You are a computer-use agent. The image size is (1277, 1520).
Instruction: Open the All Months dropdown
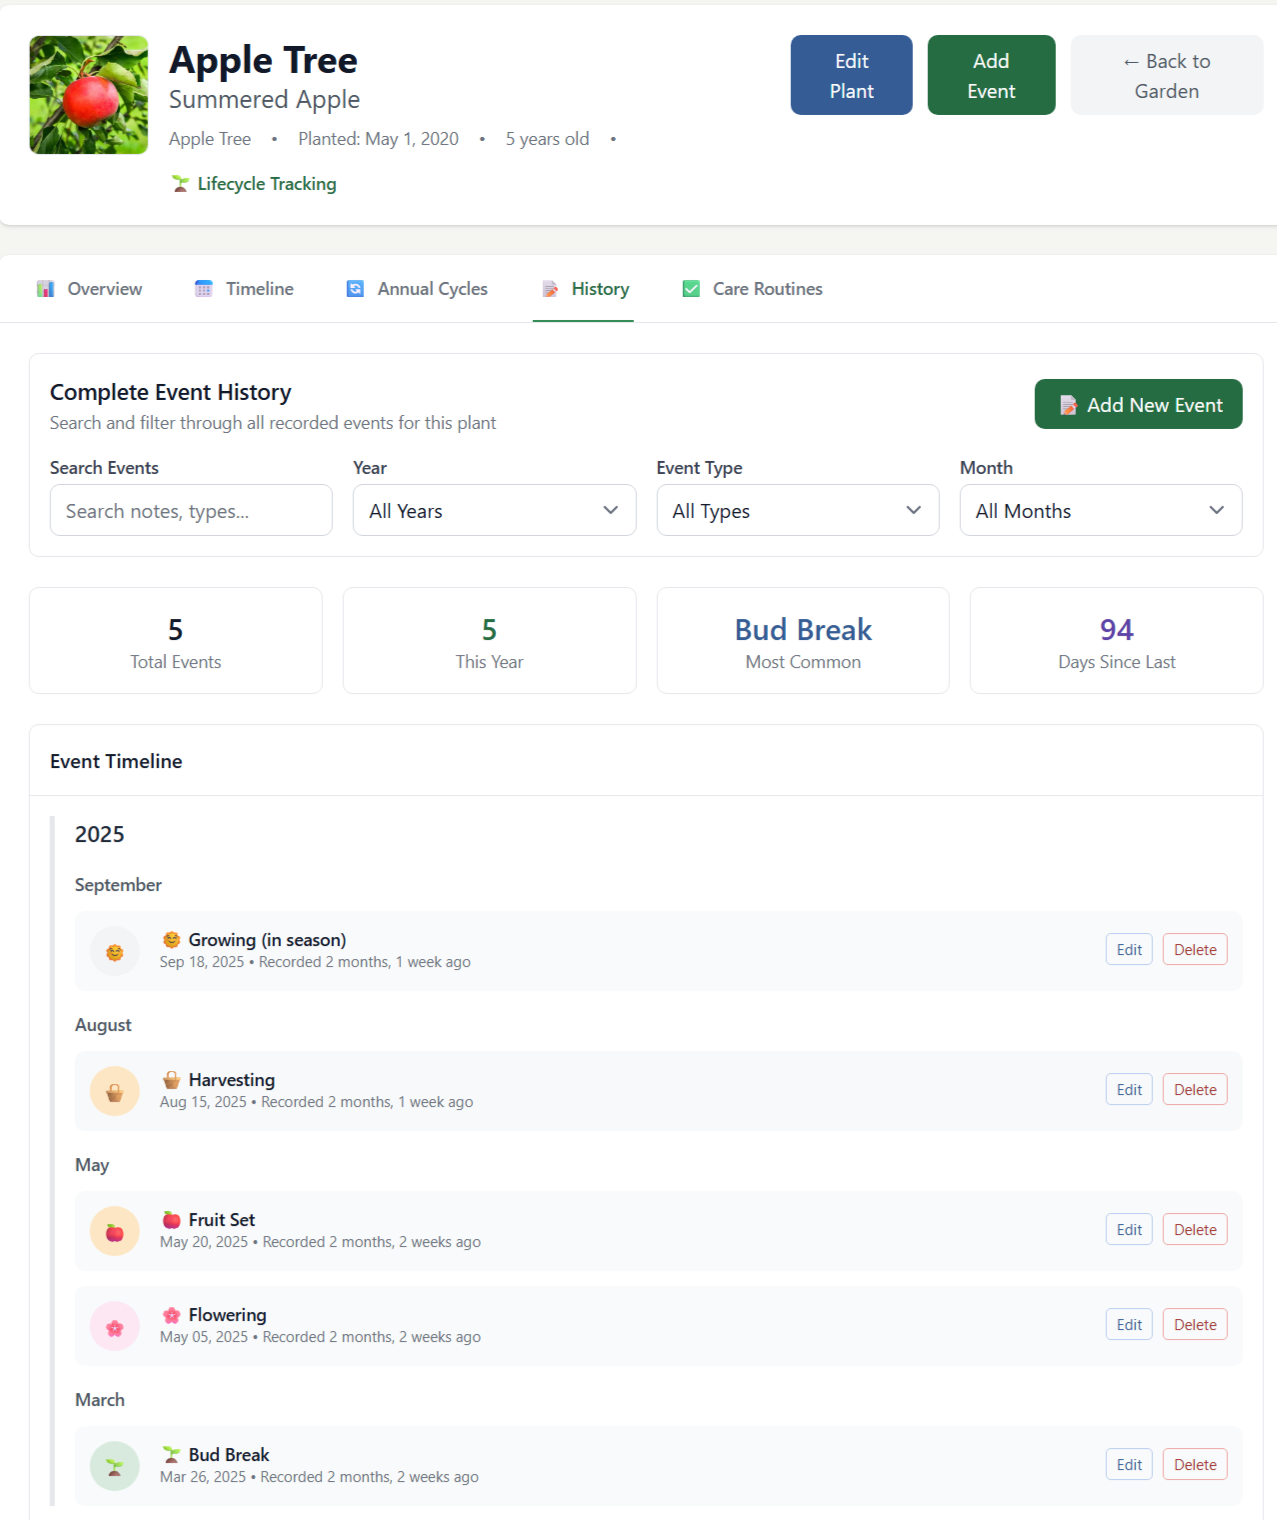tap(1100, 510)
